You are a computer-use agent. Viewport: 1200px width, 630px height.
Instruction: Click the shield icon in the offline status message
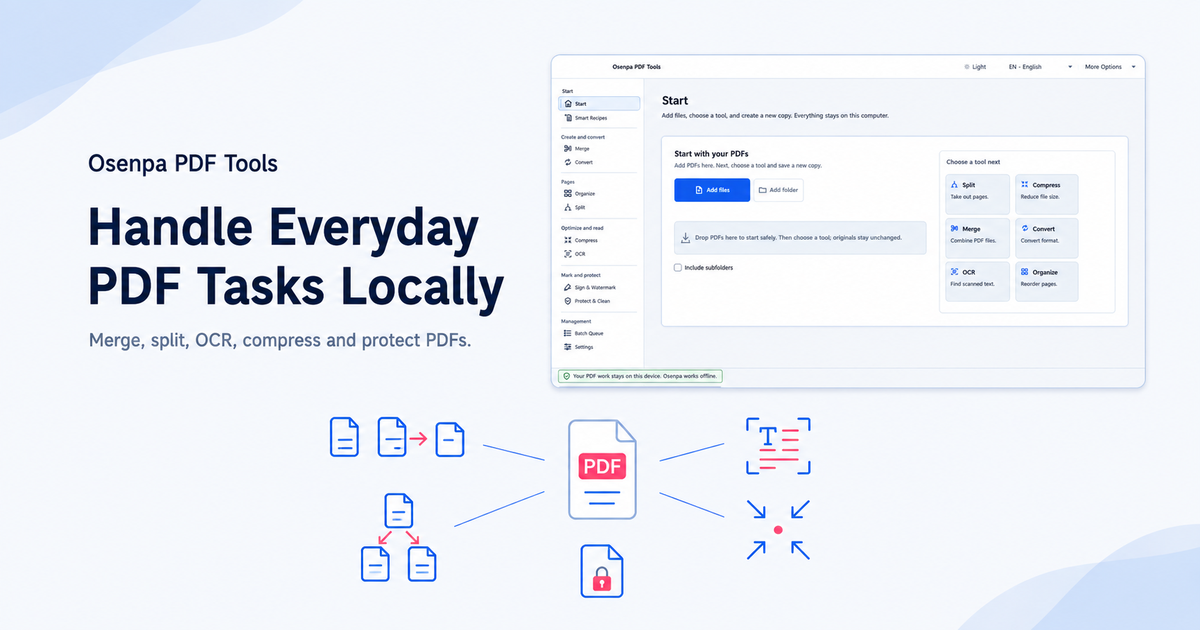click(567, 376)
